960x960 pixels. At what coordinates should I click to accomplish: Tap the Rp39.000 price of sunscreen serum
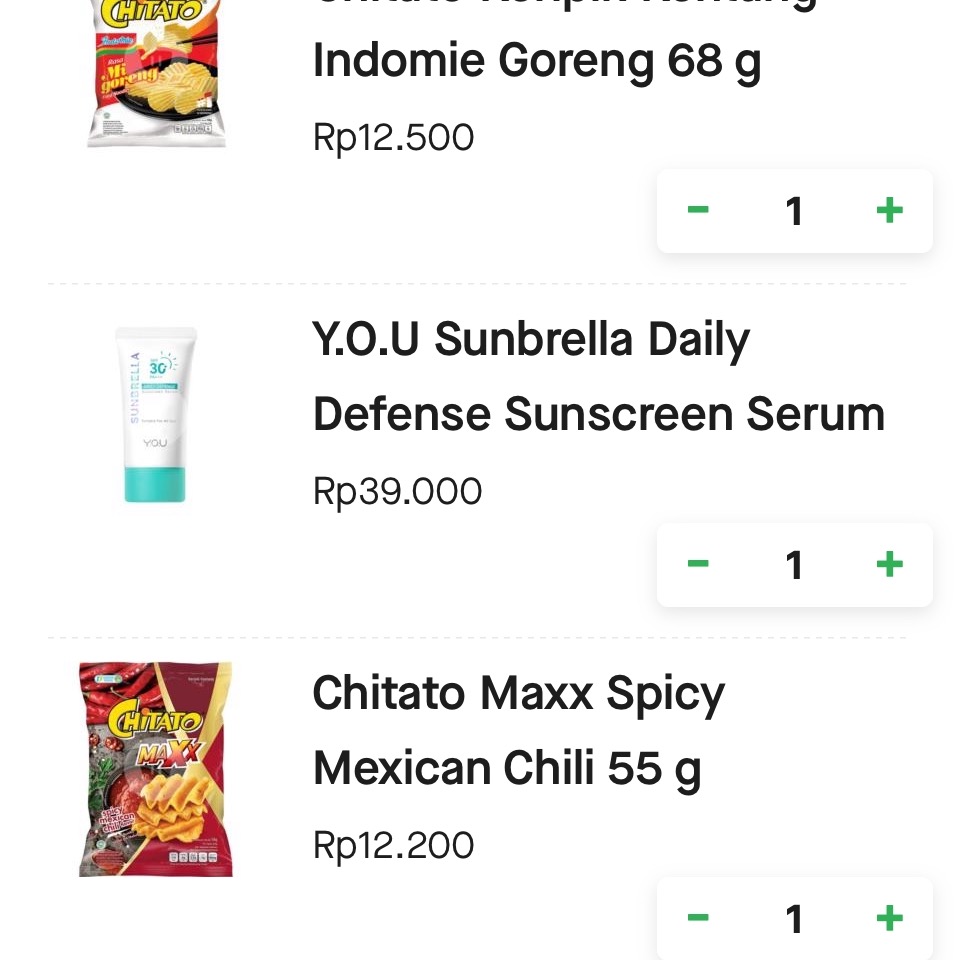pos(397,491)
